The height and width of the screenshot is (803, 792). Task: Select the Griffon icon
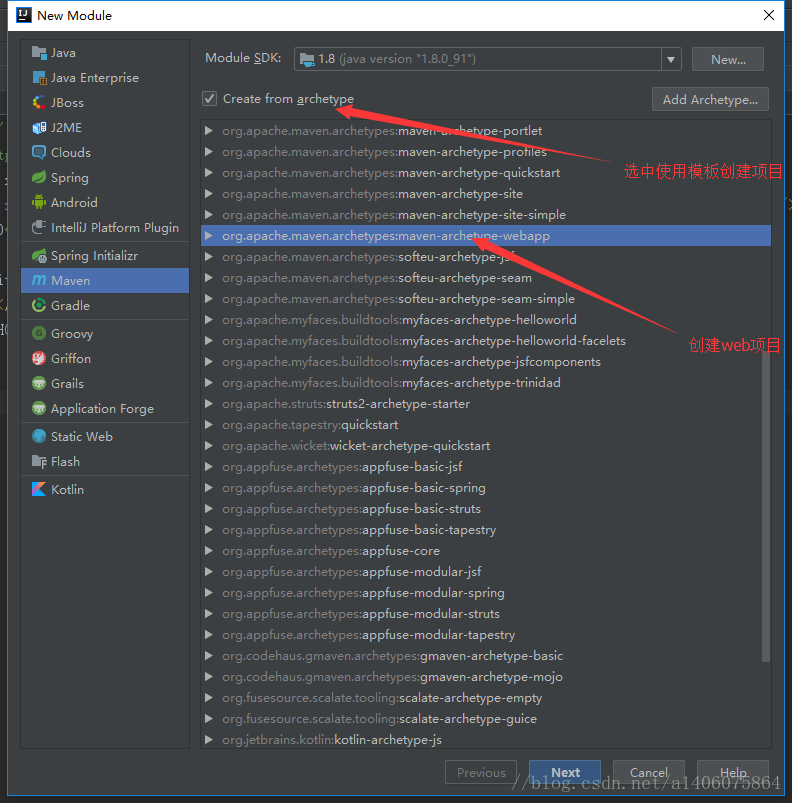(39, 358)
